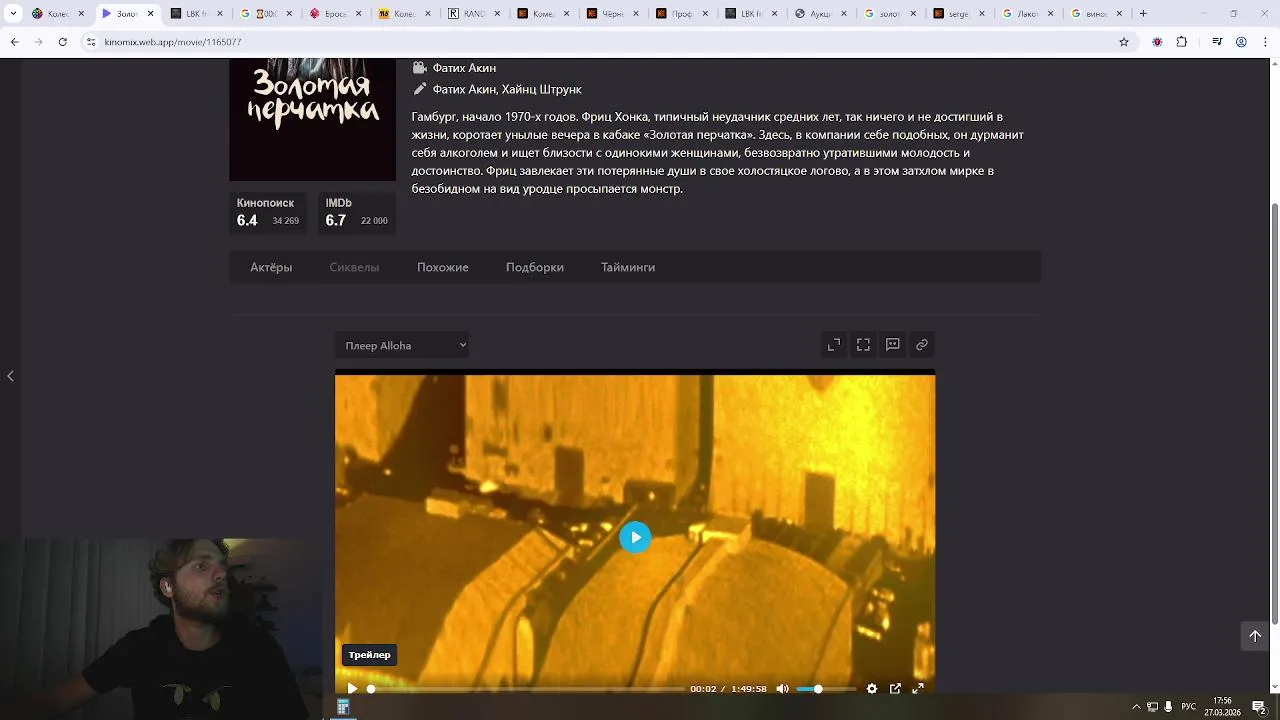The image size is (1280, 720).
Task: Open the Кинопоиск 6.4 rating box
Action: click(x=268, y=212)
